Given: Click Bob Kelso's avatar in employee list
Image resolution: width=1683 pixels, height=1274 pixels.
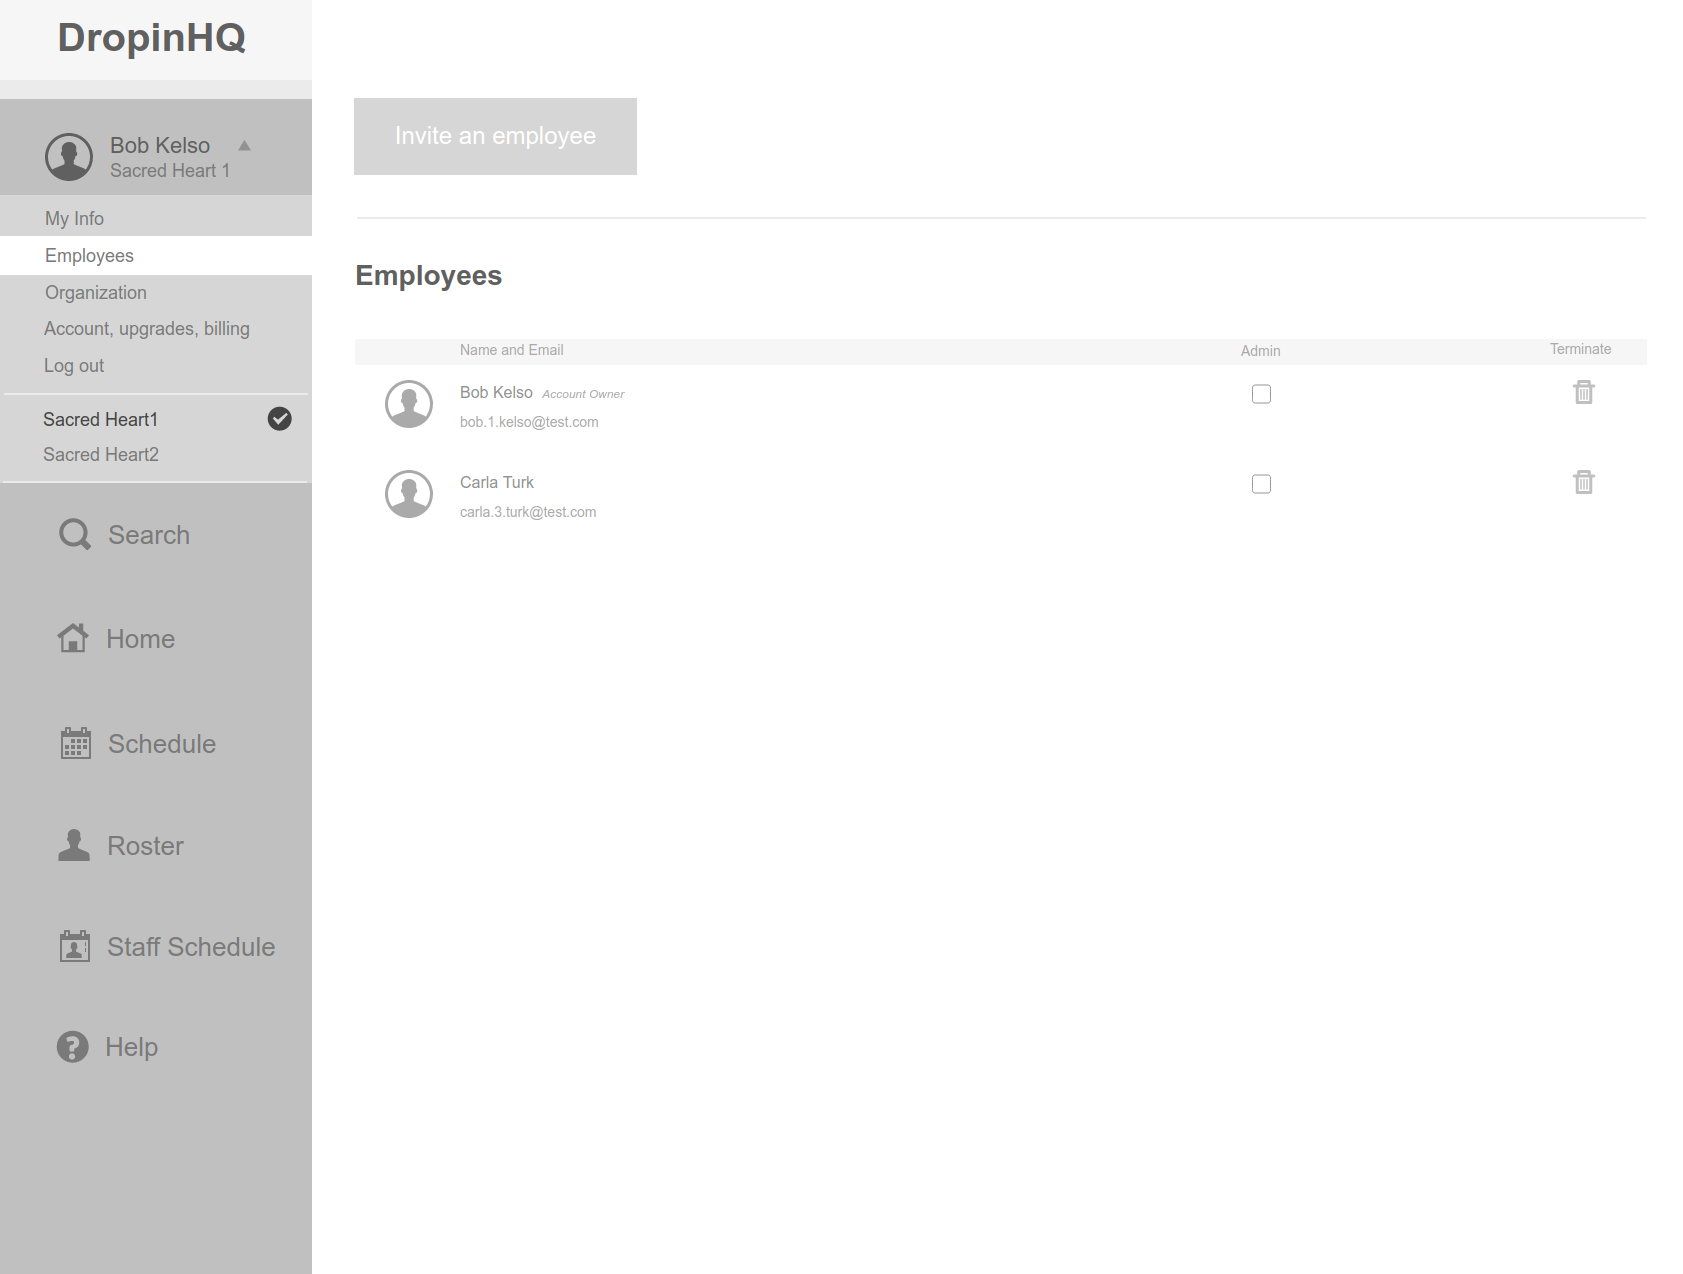Looking at the screenshot, I should click(409, 404).
